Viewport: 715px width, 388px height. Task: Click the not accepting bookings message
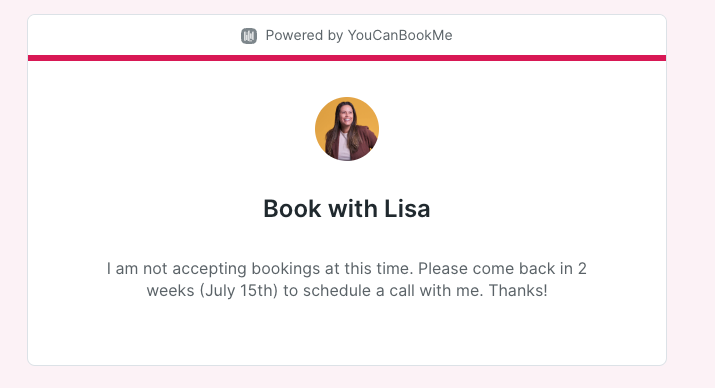pos(347,279)
